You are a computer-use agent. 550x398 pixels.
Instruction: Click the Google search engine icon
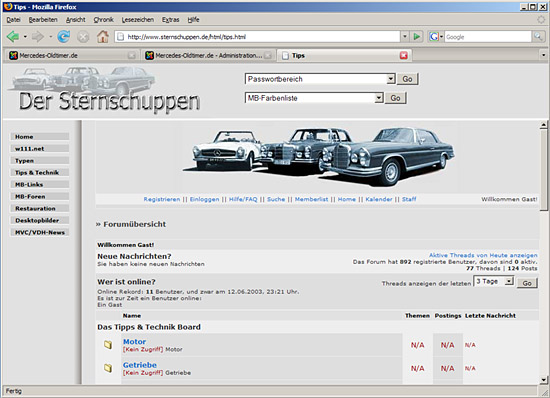[x=434, y=36]
